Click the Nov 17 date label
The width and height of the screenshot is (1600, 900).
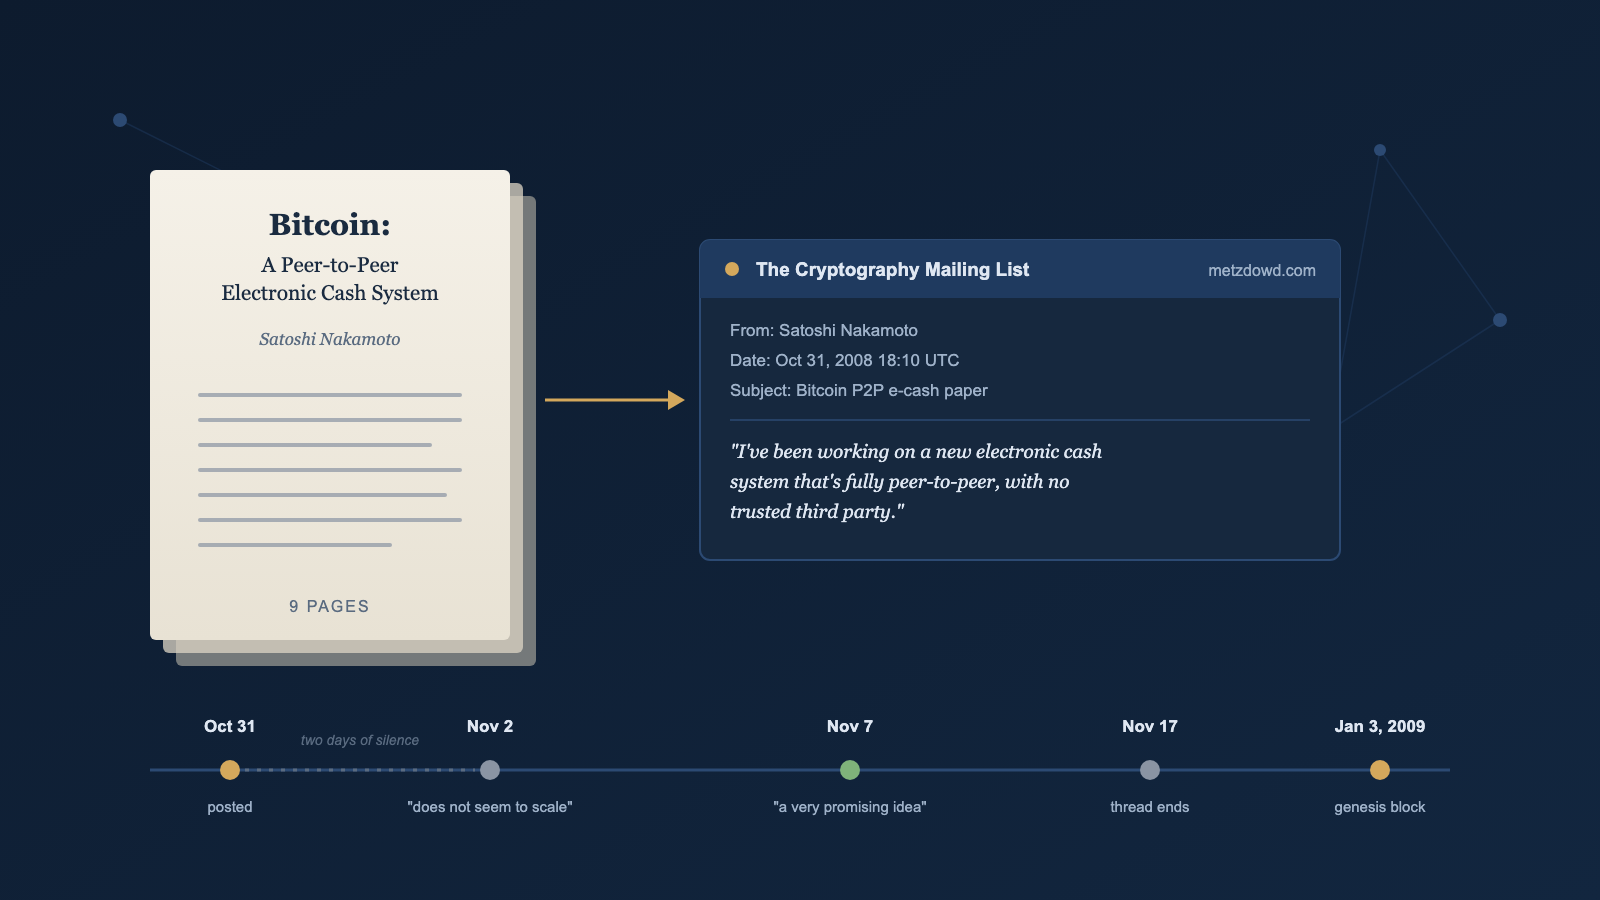click(1150, 726)
